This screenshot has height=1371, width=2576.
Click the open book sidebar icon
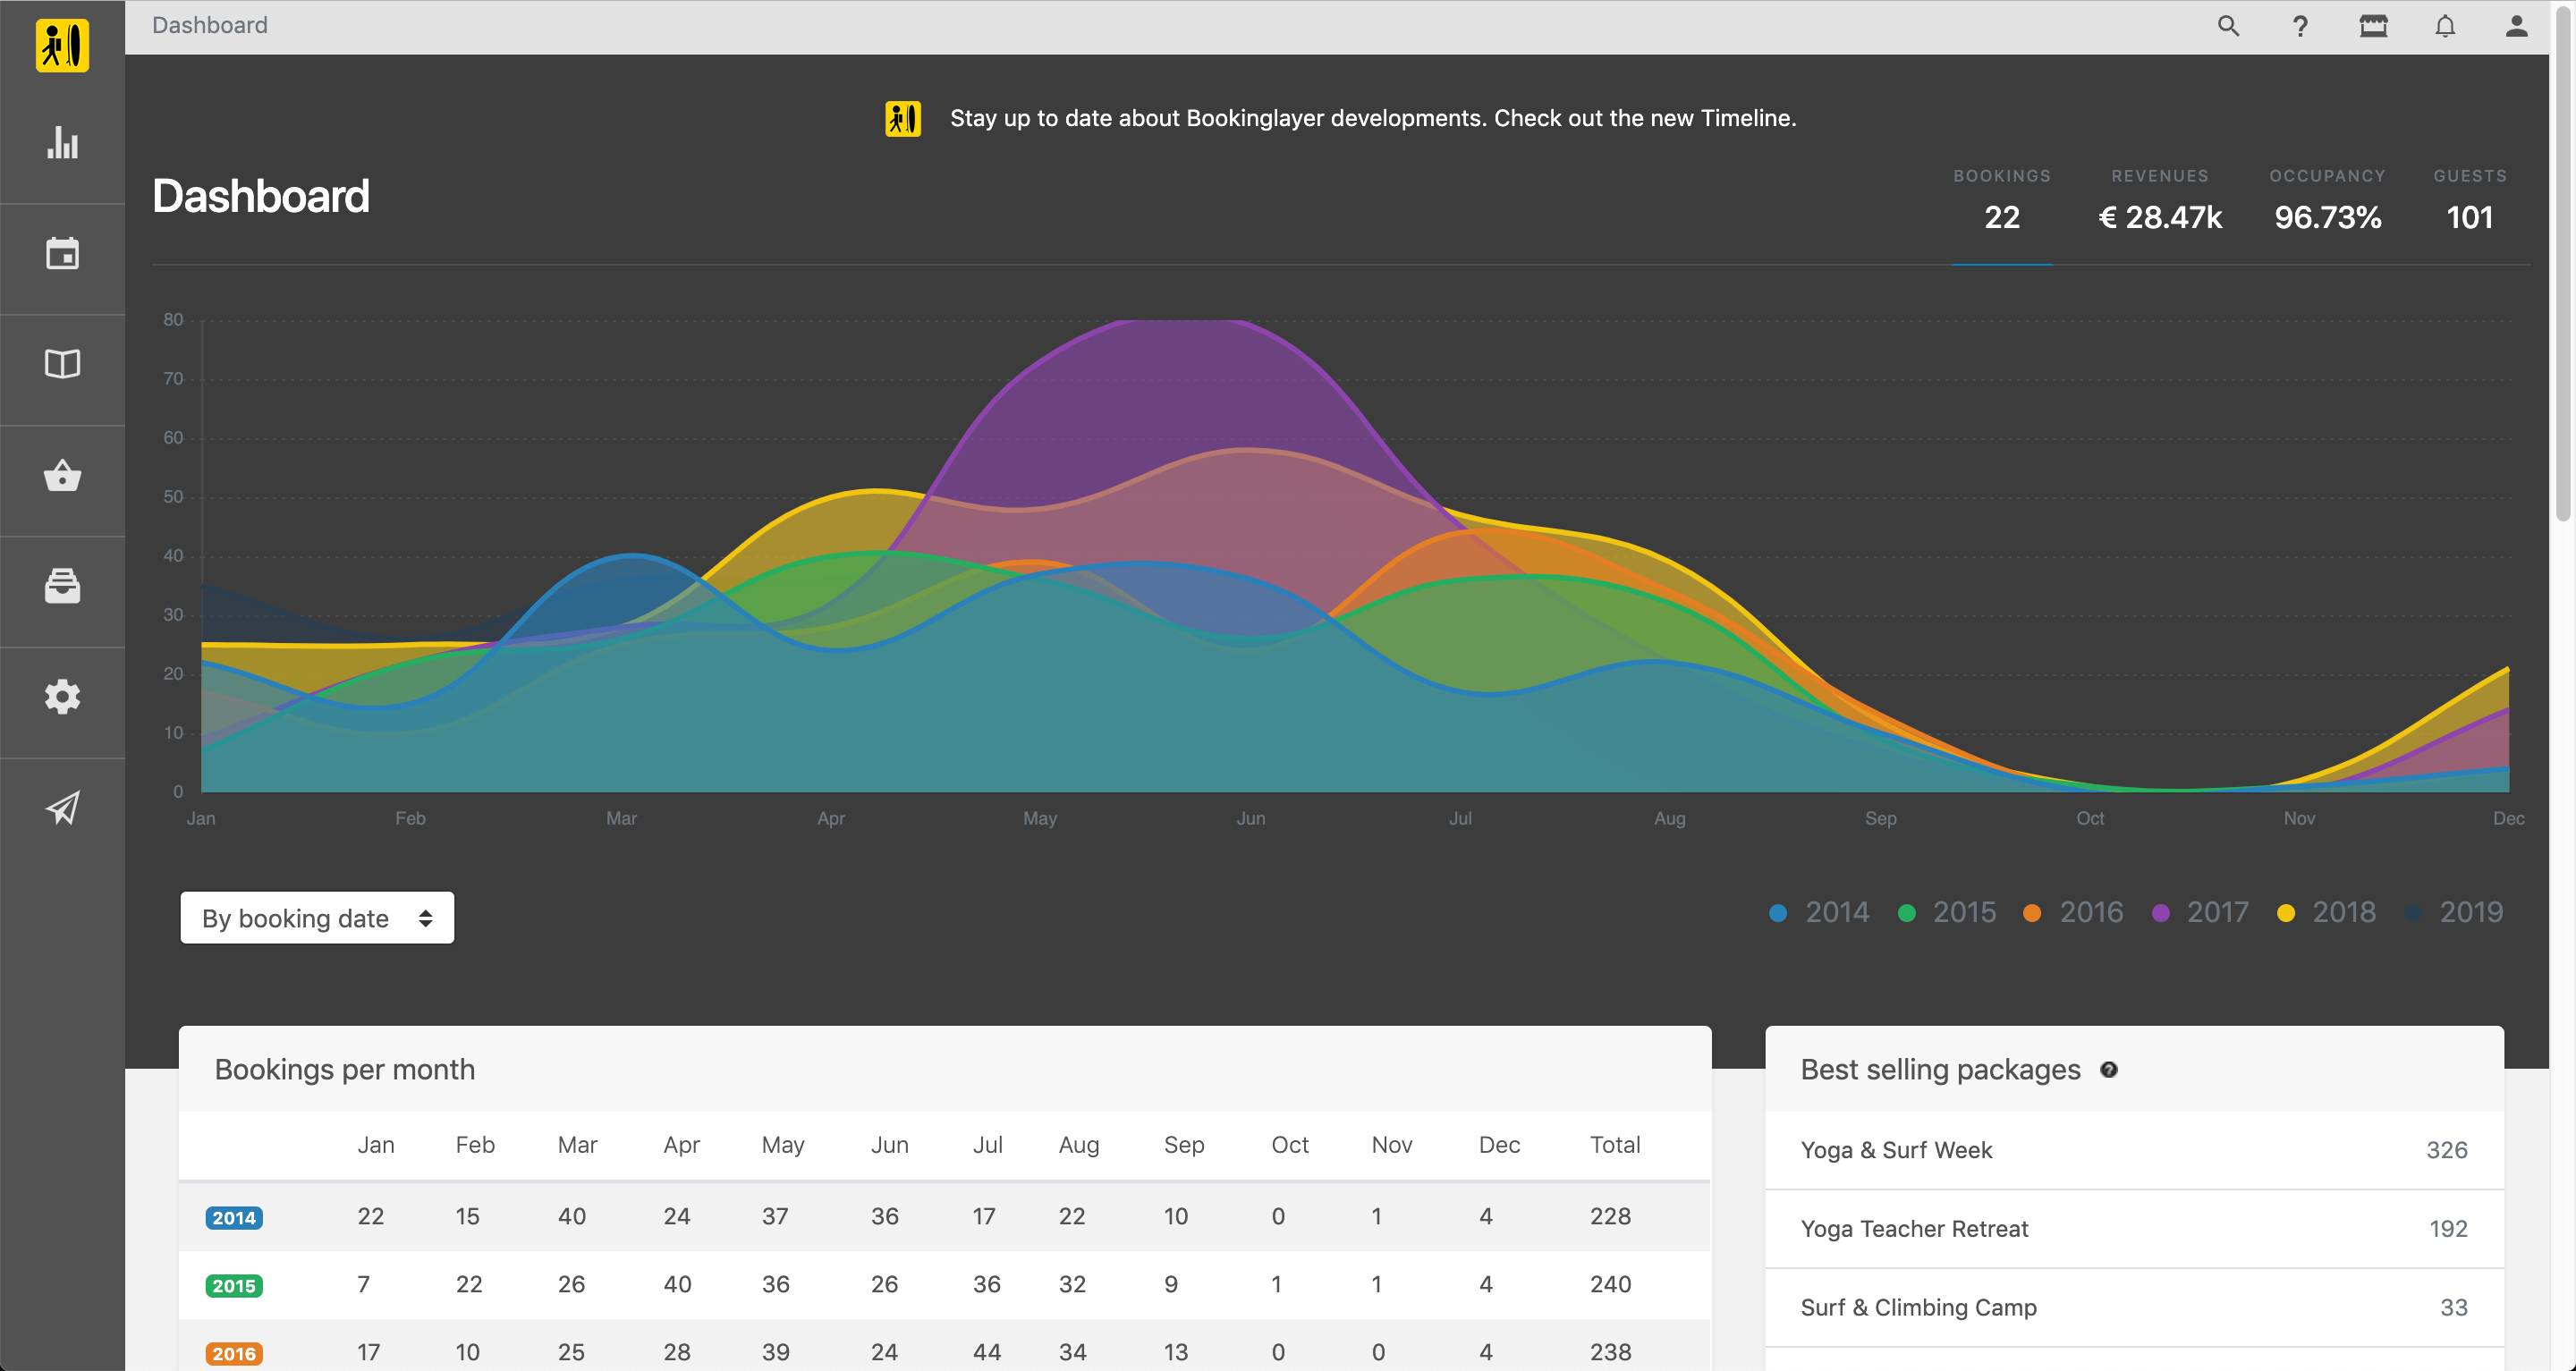click(62, 364)
